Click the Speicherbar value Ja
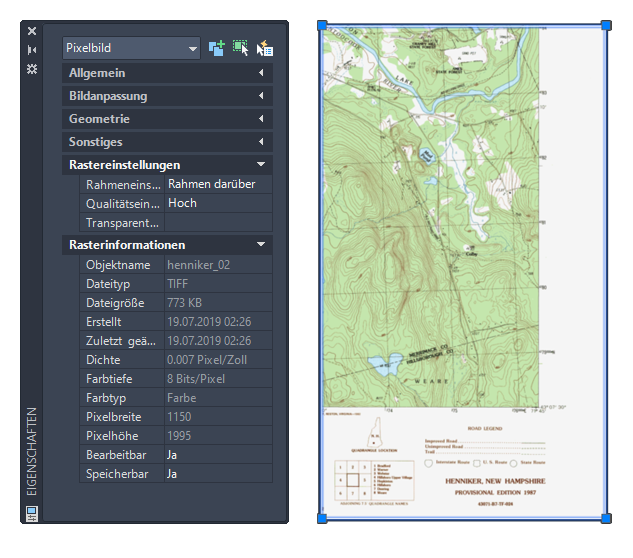The image size is (633, 558). [218, 474]
